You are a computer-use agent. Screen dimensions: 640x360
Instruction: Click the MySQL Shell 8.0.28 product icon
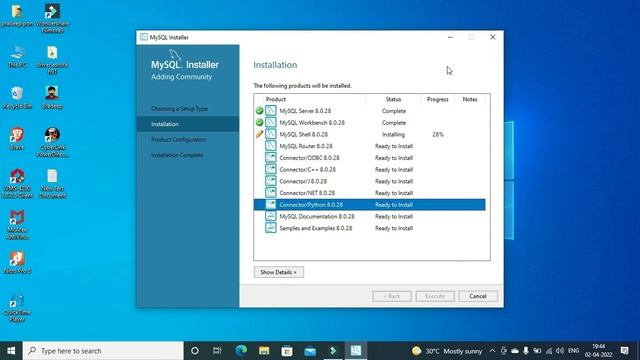pos(271,134)
